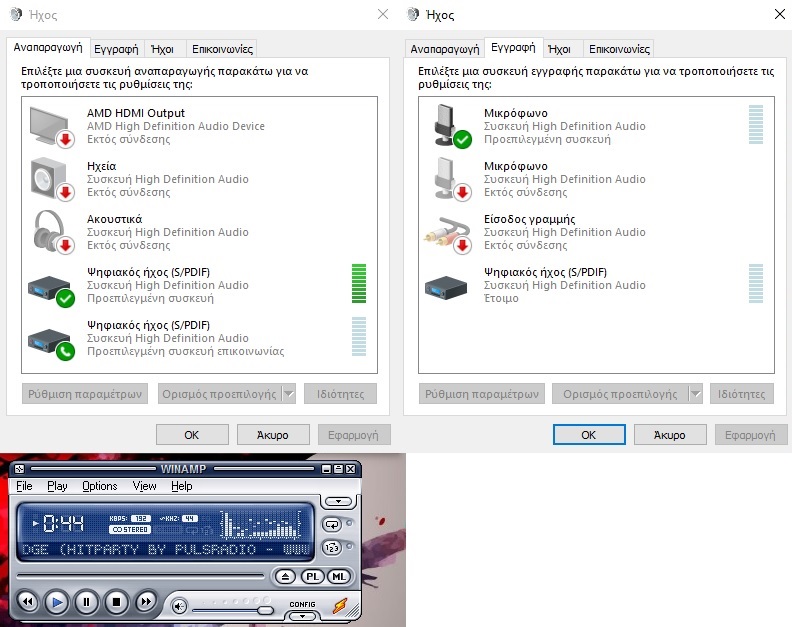
Task: Toggle Winamp repeat mode
Action: (x=333, y=524)
